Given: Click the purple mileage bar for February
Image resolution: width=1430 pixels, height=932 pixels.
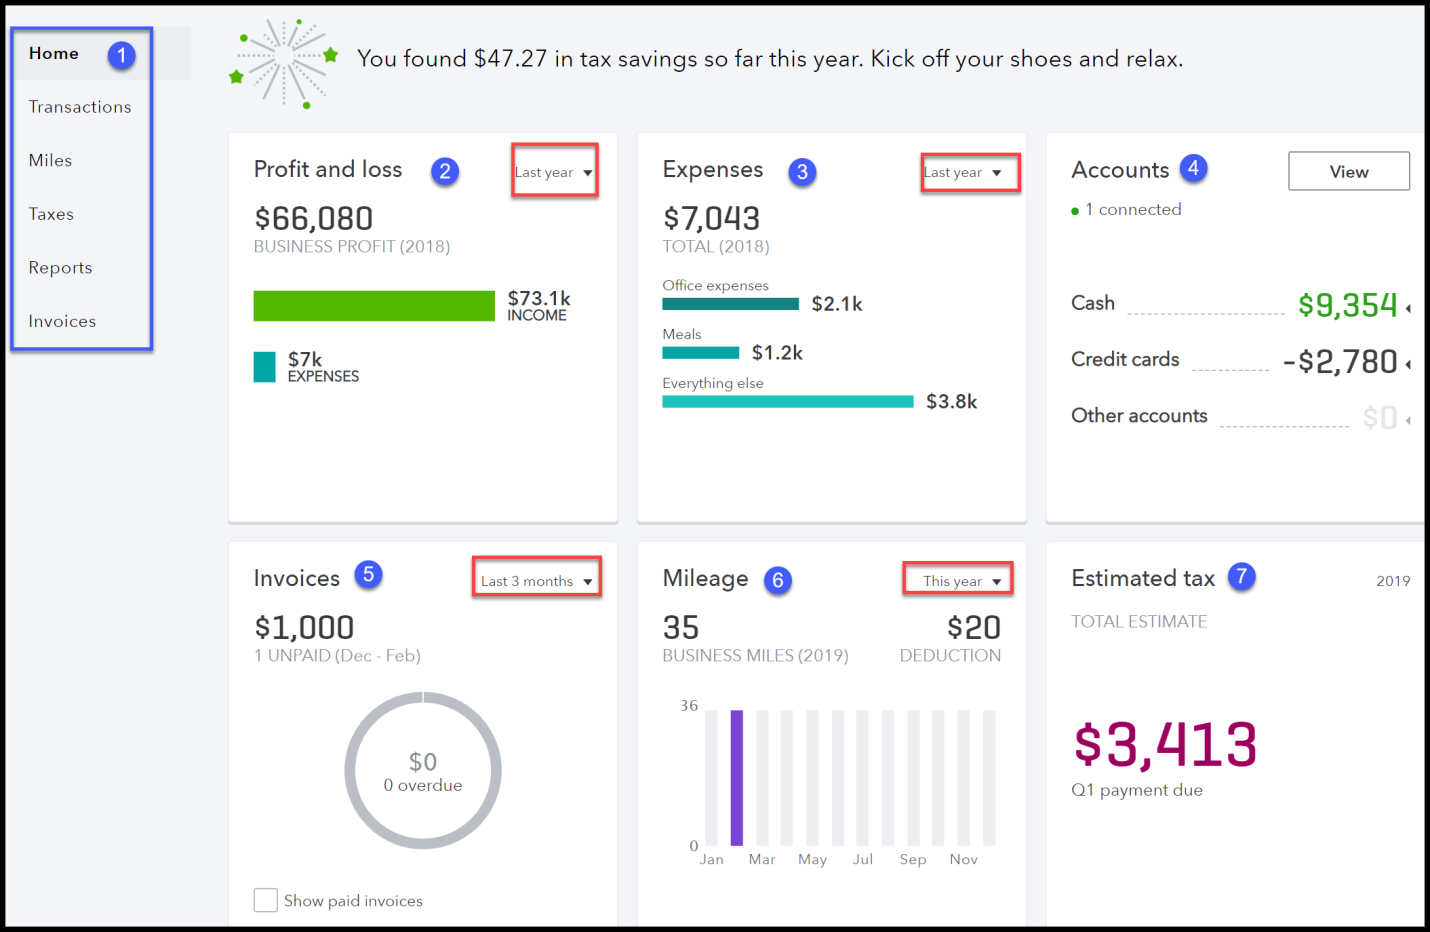Looking at the screenshot, I should [x=737, y=778].
